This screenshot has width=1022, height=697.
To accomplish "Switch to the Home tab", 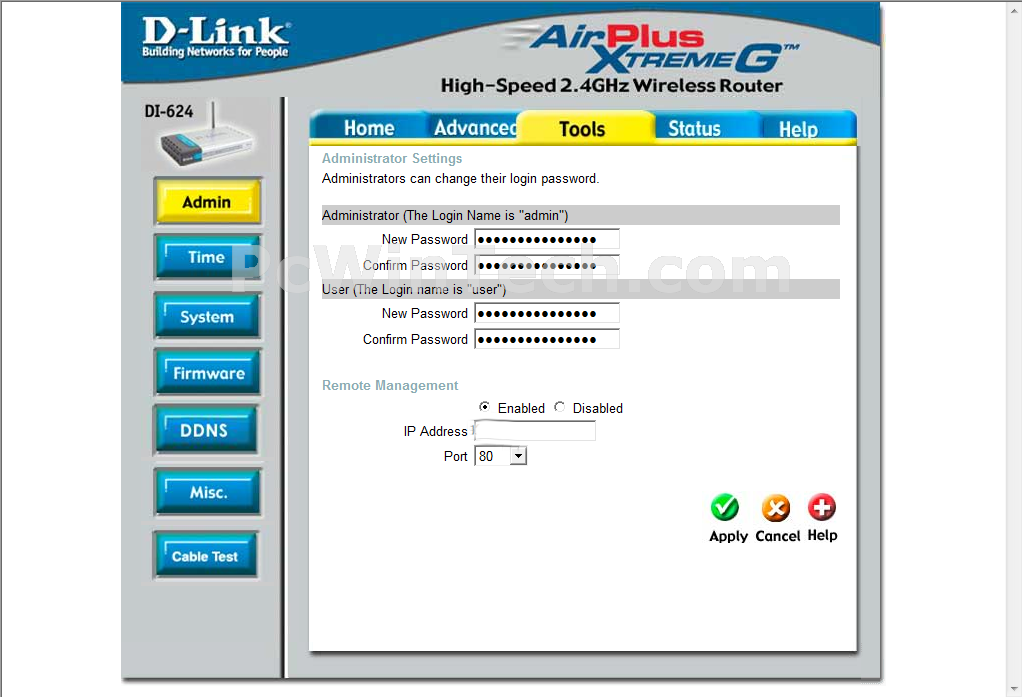I will click(x=369, y=128).
